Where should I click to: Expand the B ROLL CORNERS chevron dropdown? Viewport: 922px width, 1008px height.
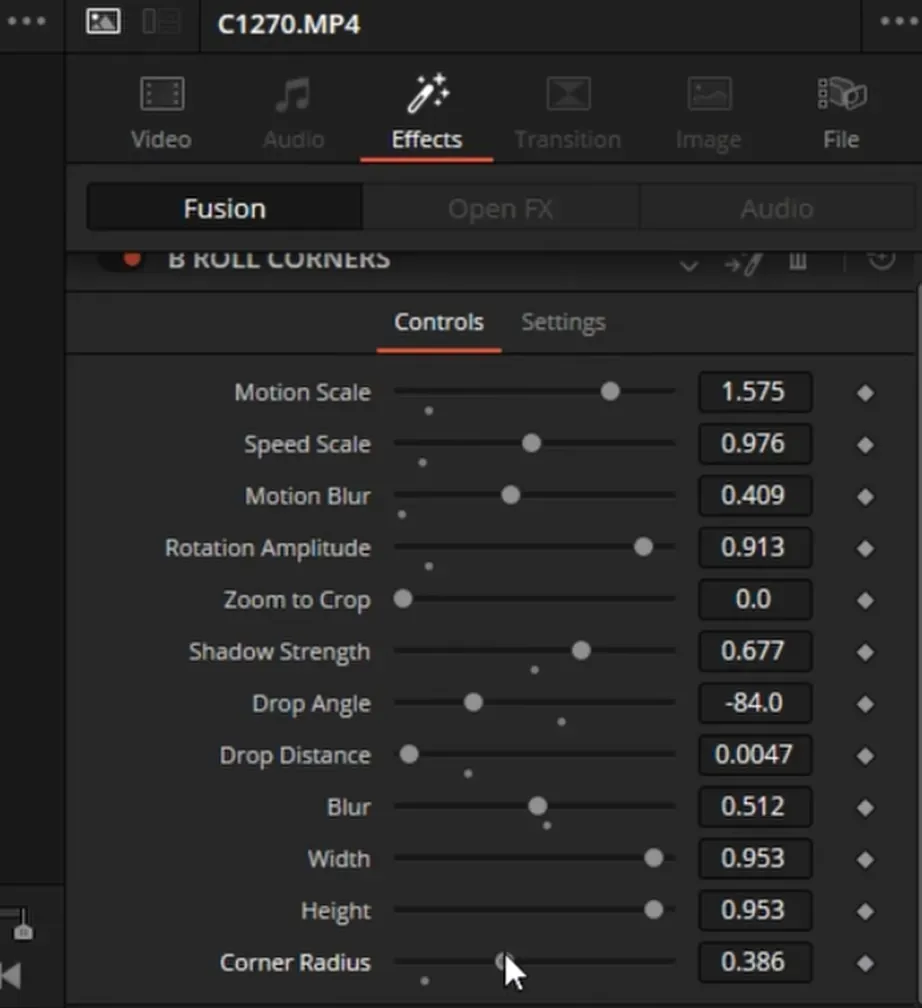click(689, 264)
